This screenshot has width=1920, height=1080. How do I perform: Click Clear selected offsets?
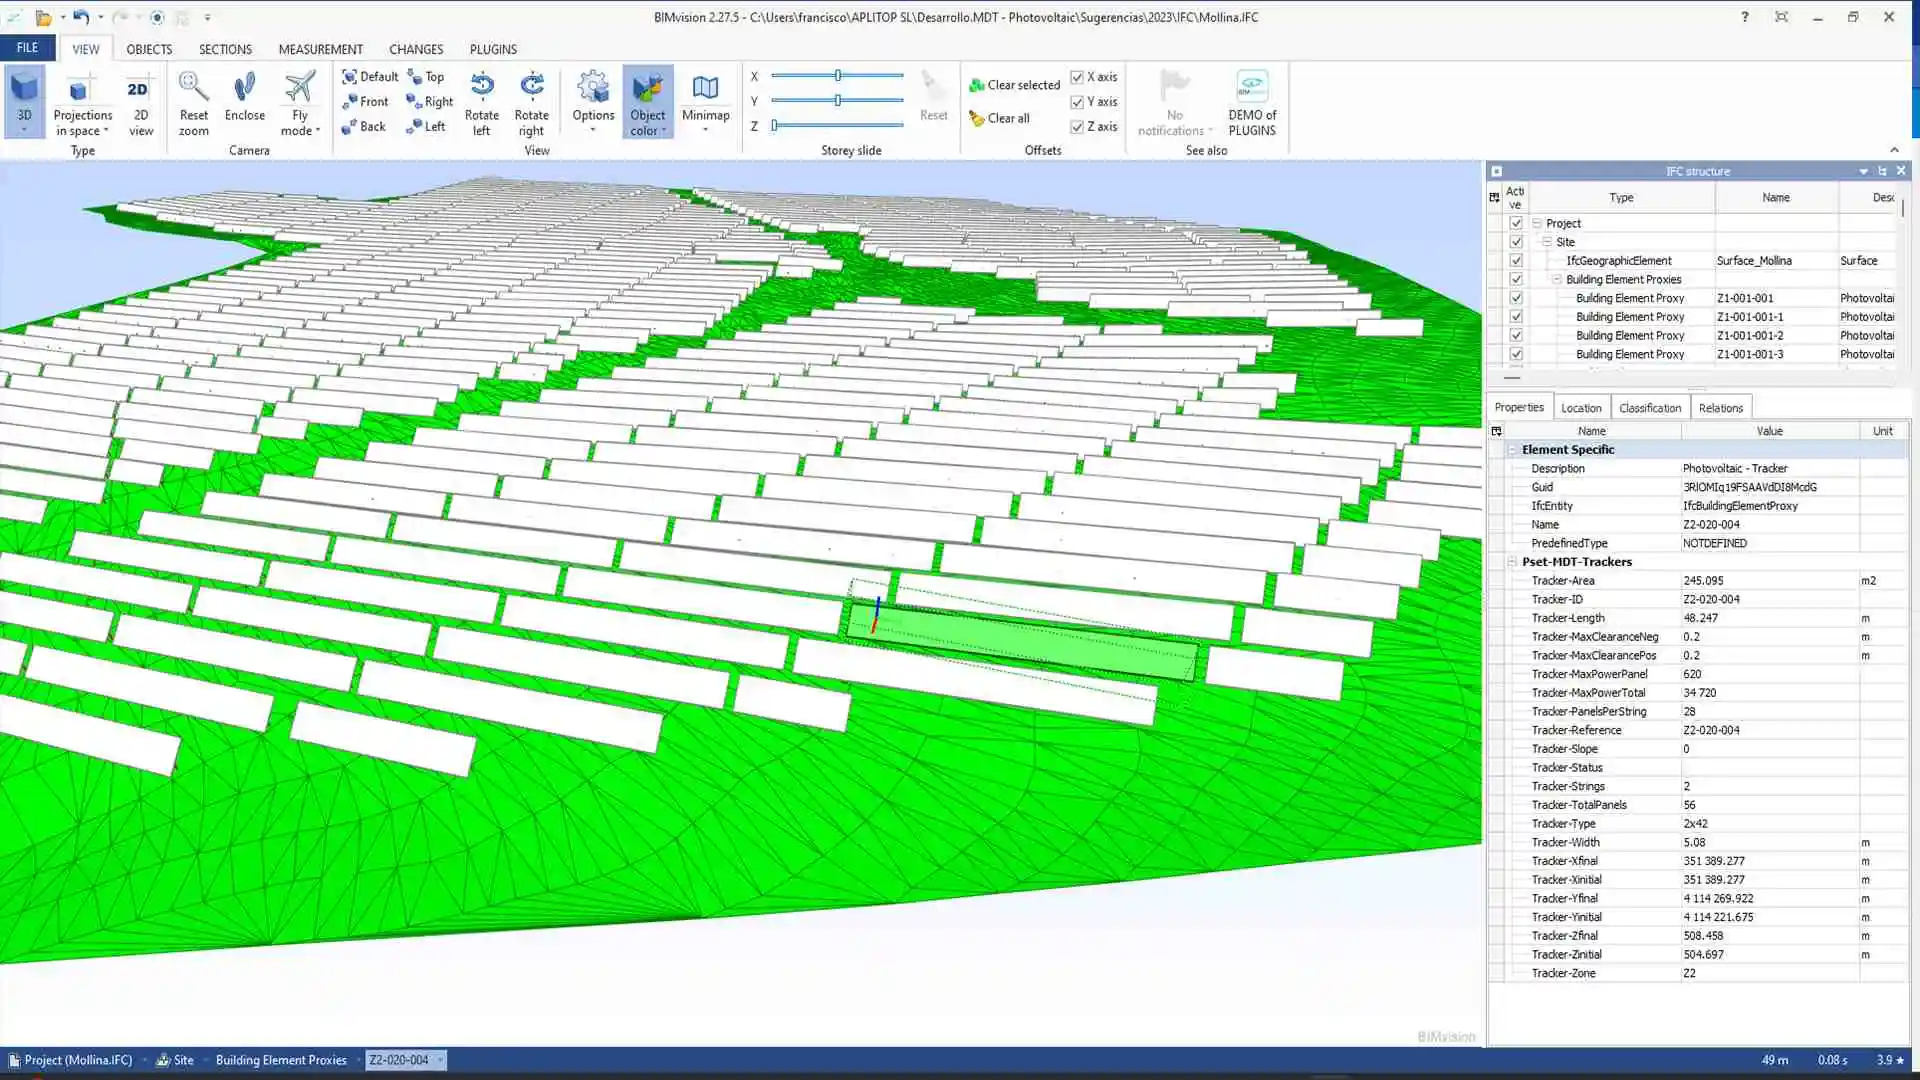1013,85
